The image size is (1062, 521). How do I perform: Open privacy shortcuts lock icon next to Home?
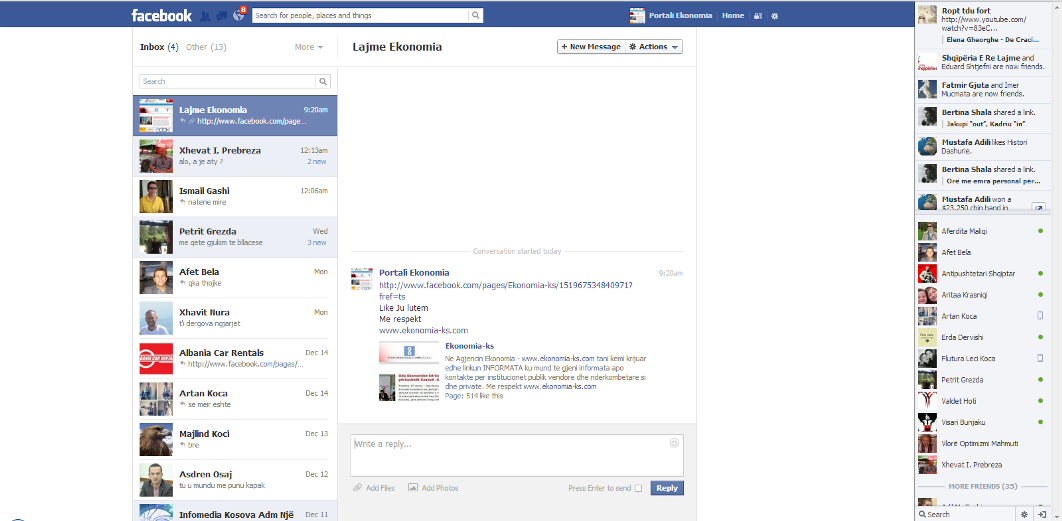tap(759, 16)
